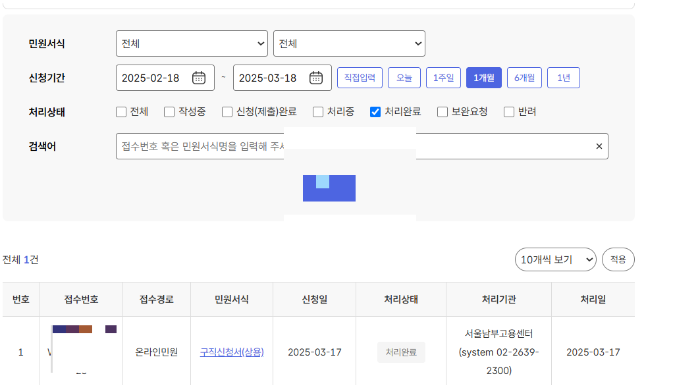The width and height of the screenshot is (700, 385).
Task: Select the 1년 period button
Action: (563, 78)
